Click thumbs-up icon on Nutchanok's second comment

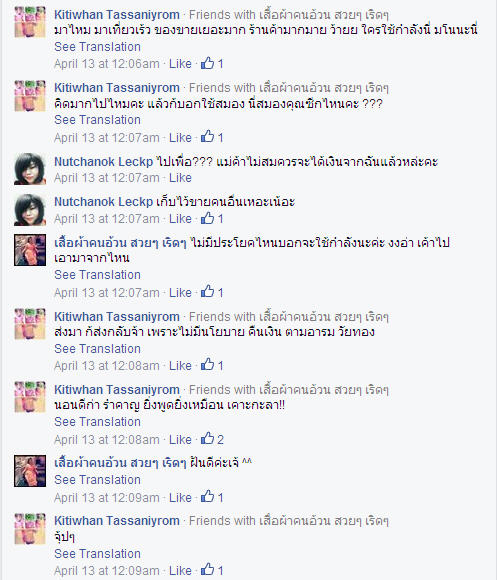pyautogui.click(x=207, y=218)
